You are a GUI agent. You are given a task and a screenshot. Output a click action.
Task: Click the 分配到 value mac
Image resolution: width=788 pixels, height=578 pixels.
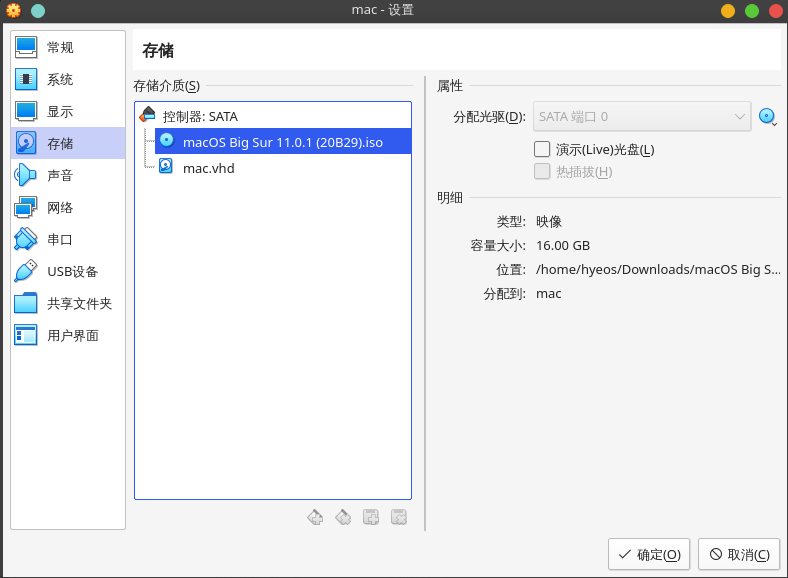click(x=548, y=294)
